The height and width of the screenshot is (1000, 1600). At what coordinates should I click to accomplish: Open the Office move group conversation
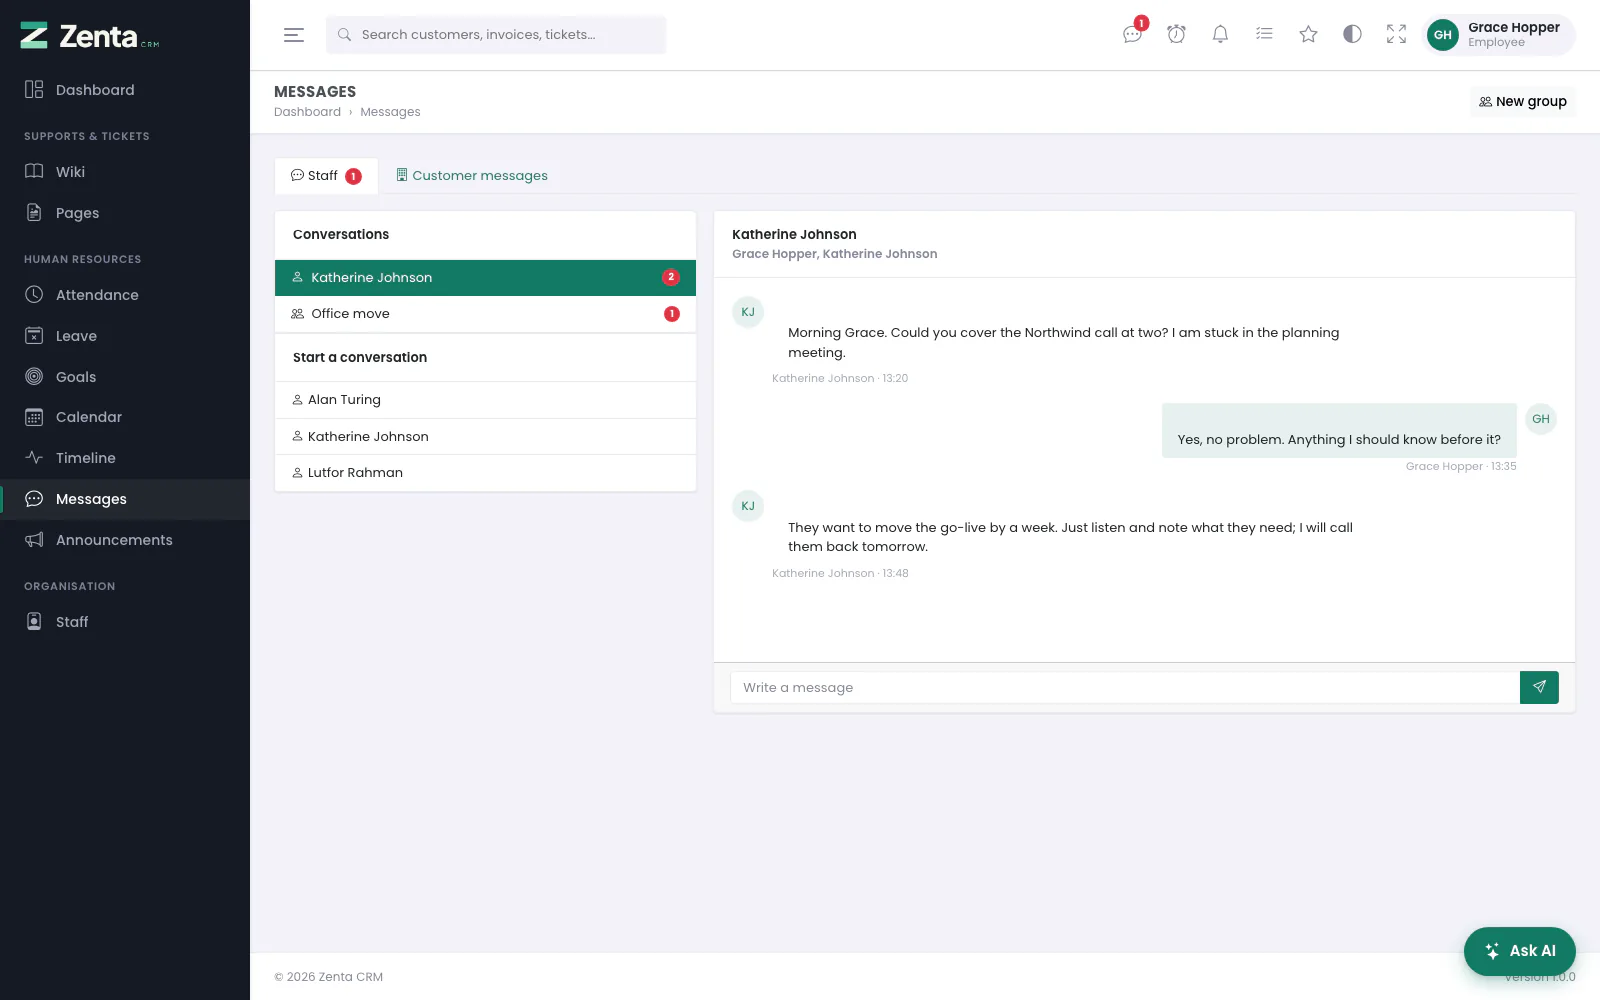pos(485,314)
